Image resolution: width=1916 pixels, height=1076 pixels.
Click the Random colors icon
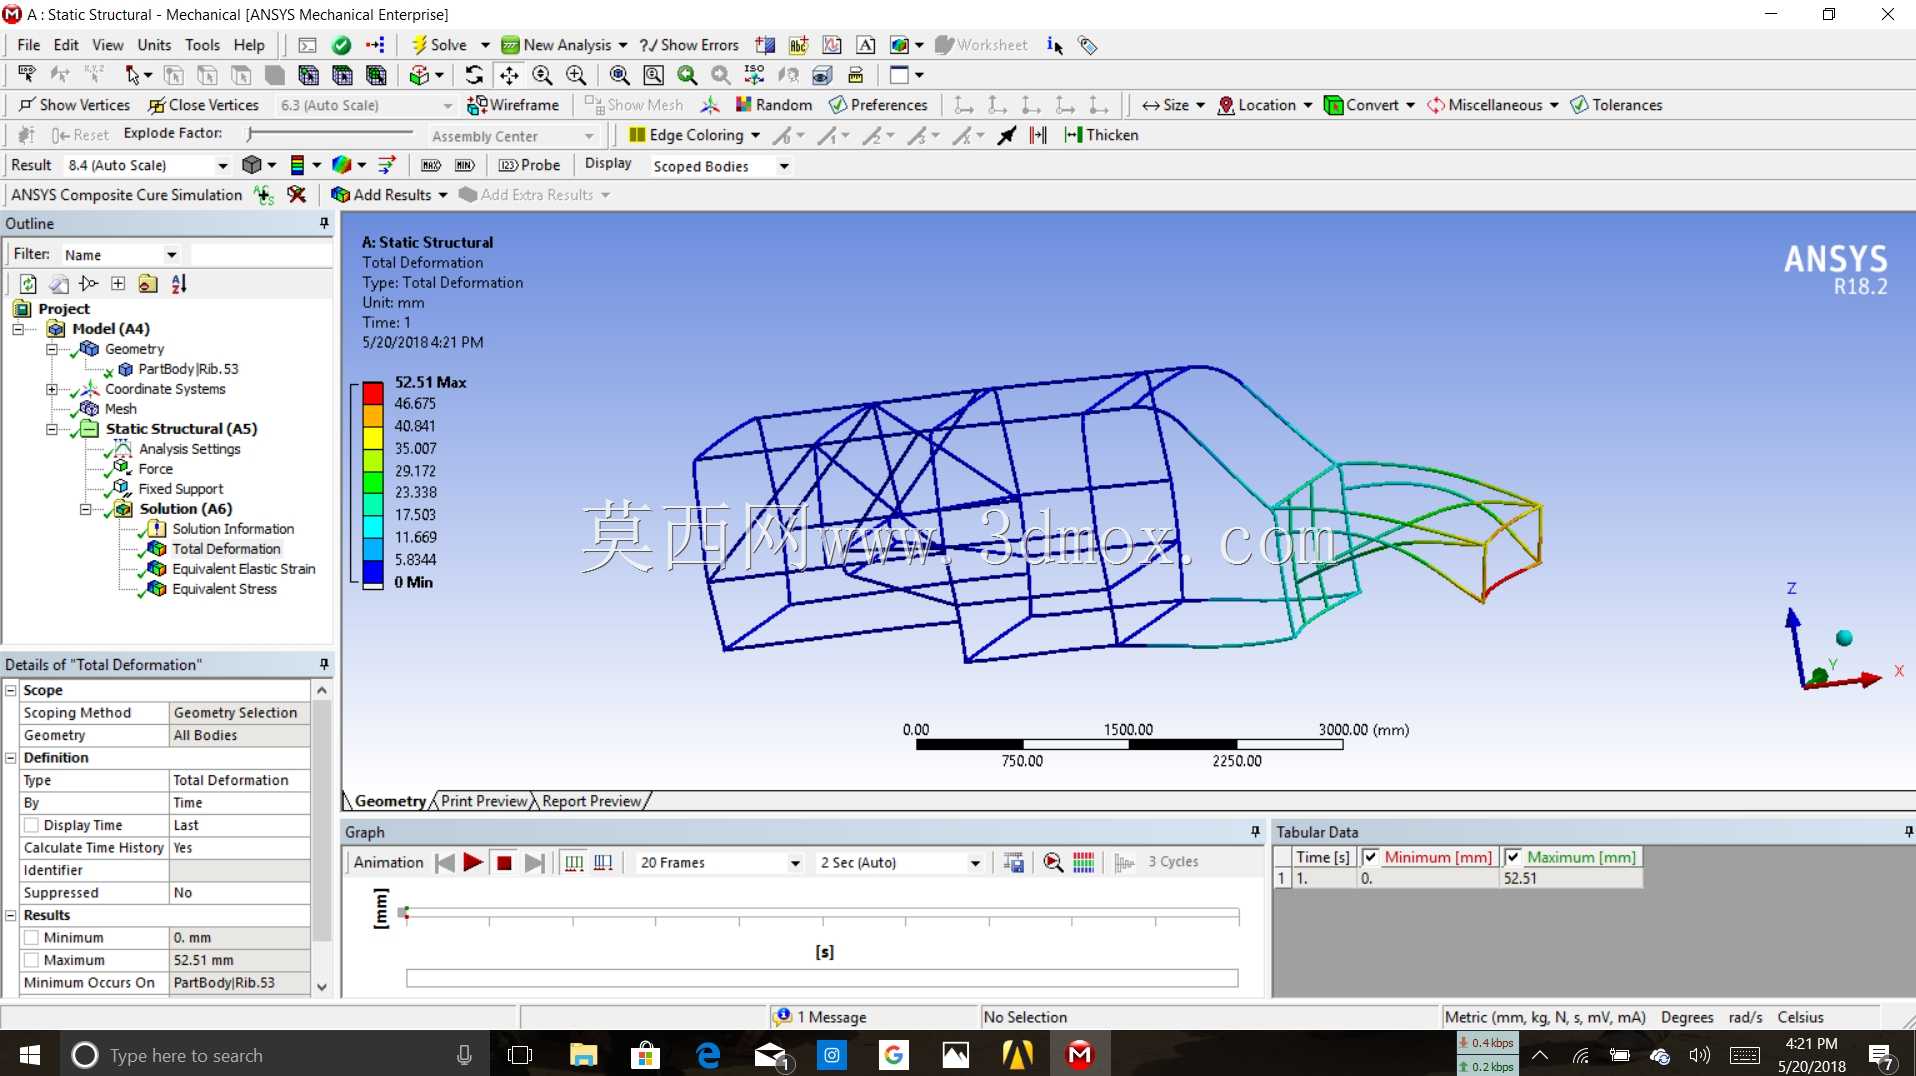[773, 105]
